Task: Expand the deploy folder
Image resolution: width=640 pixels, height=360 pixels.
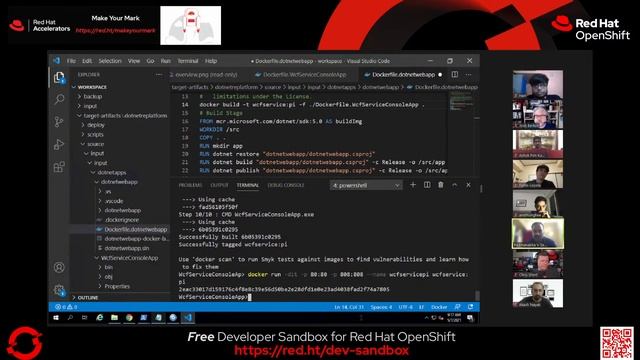Action: [x=96, y=125]
